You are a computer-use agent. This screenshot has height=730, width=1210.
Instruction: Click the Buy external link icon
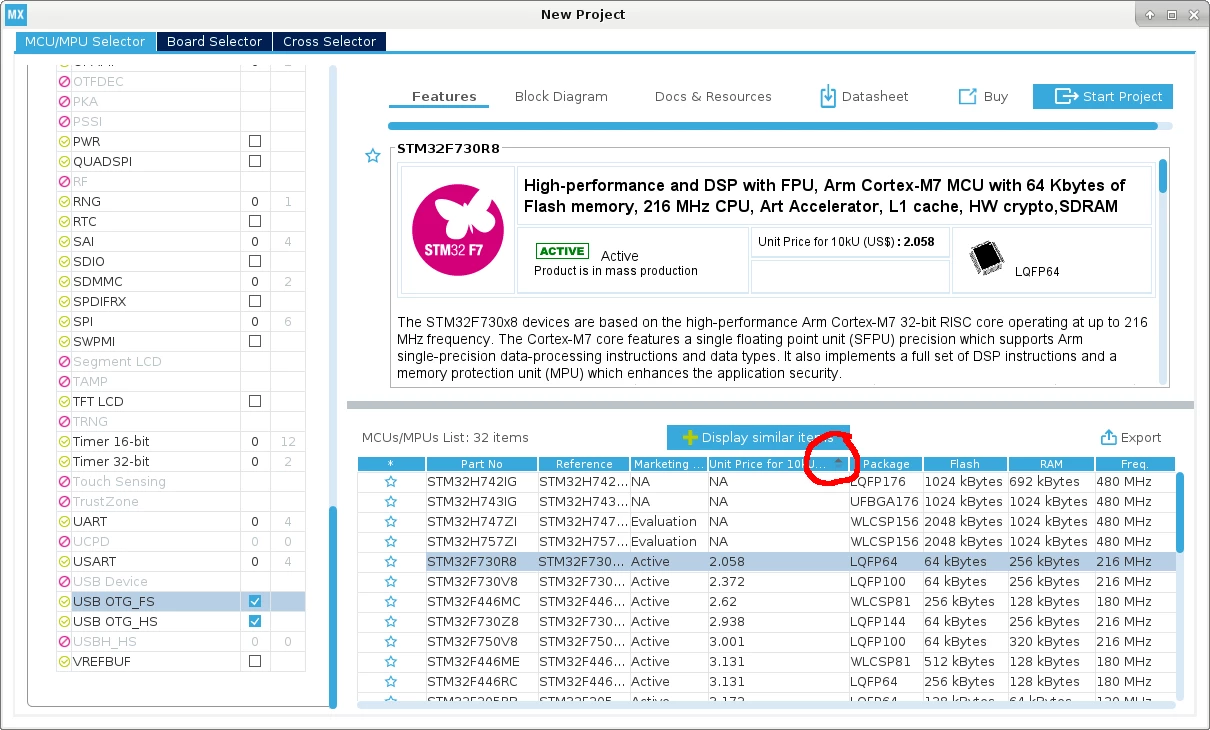[x=967, y=96]
